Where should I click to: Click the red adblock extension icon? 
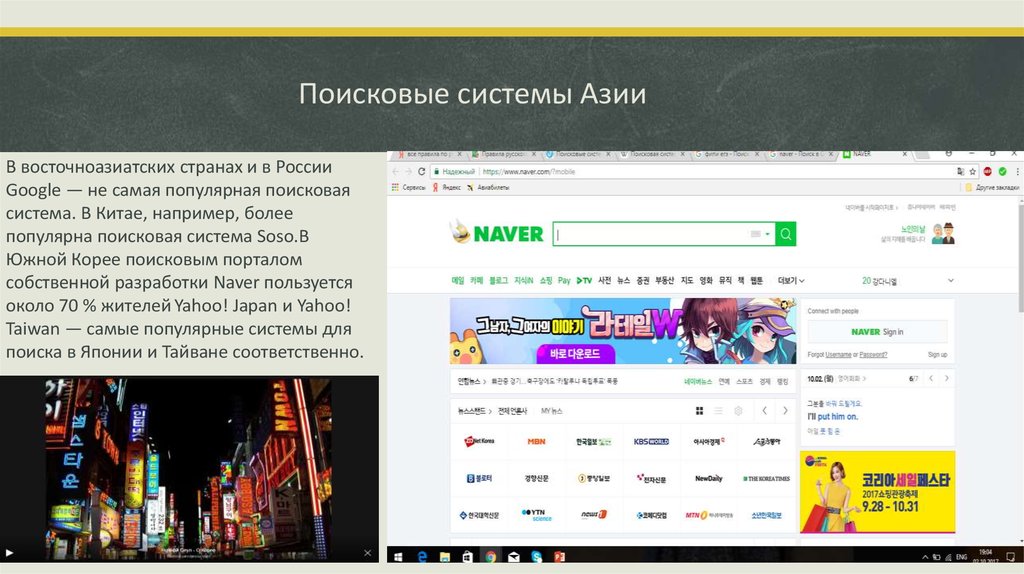[x=987, y=172]
